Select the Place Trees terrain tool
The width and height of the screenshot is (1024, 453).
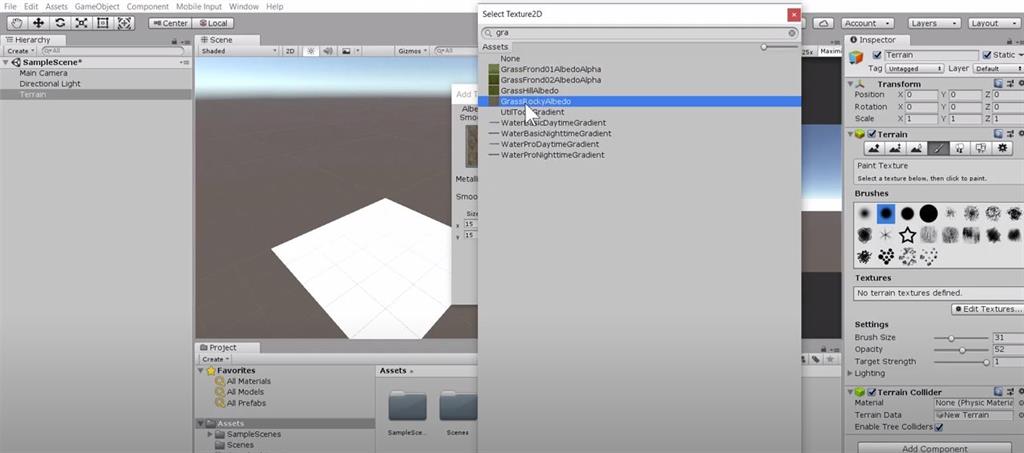point(959,149)
